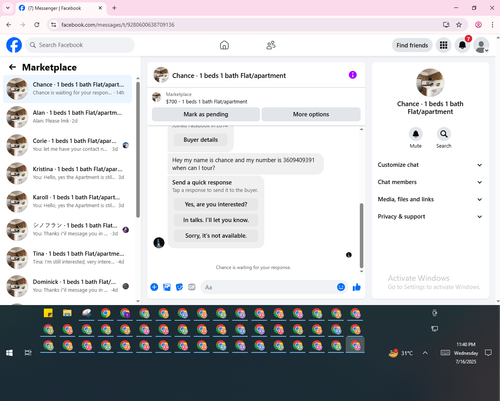The height and width of the screenshot is (401, 500).
Task: Click Find friends button
Action: tap(412, 45)
